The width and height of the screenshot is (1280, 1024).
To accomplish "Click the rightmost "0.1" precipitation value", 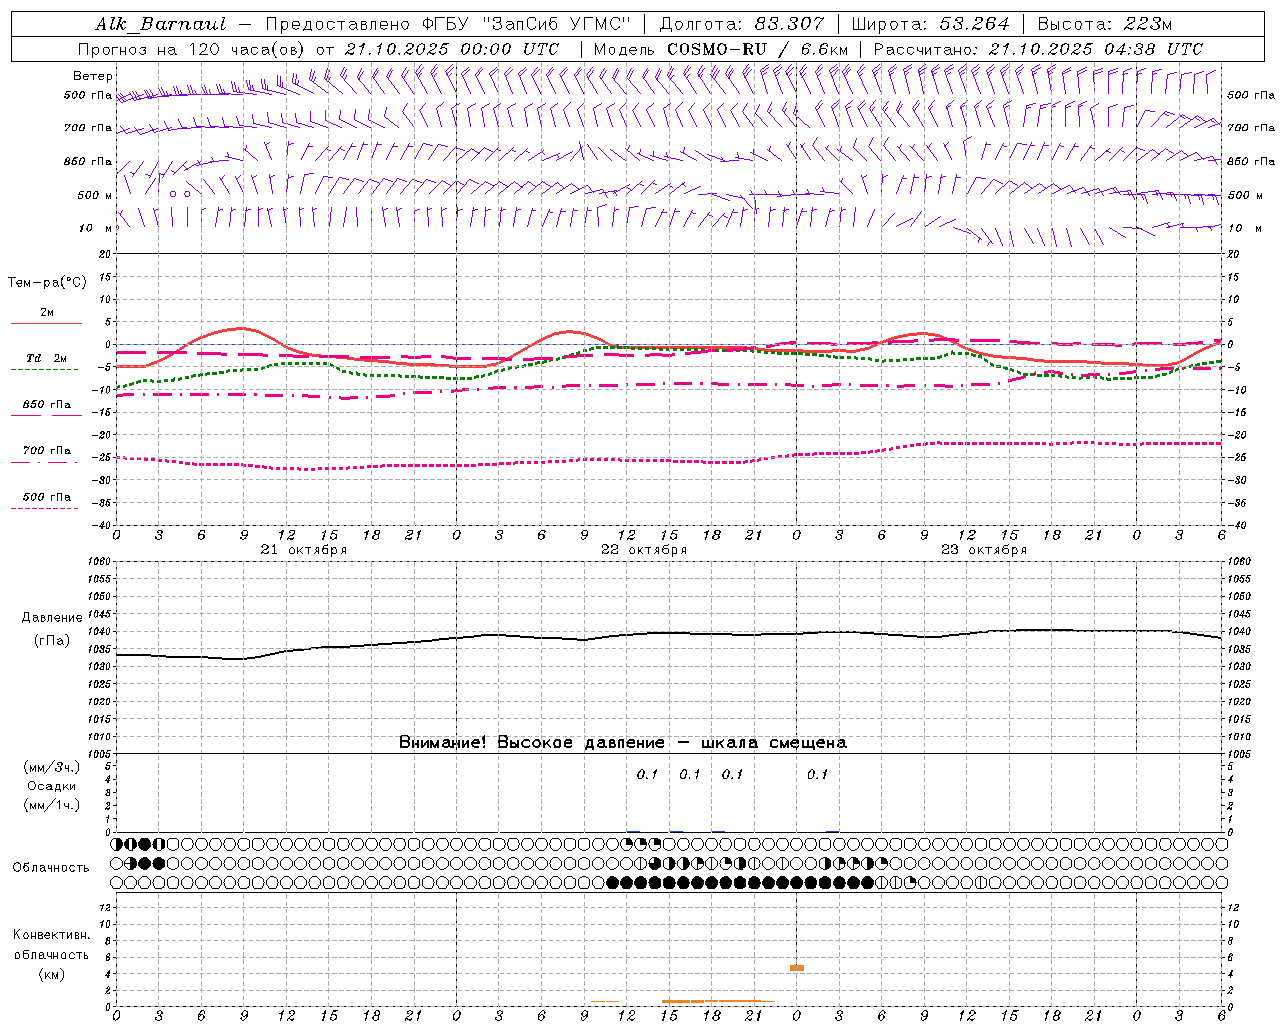I will [x=818, y=774].
